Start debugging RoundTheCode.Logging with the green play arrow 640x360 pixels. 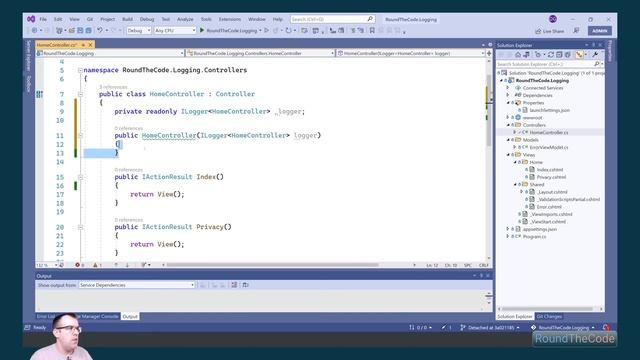tap(202, 30)
